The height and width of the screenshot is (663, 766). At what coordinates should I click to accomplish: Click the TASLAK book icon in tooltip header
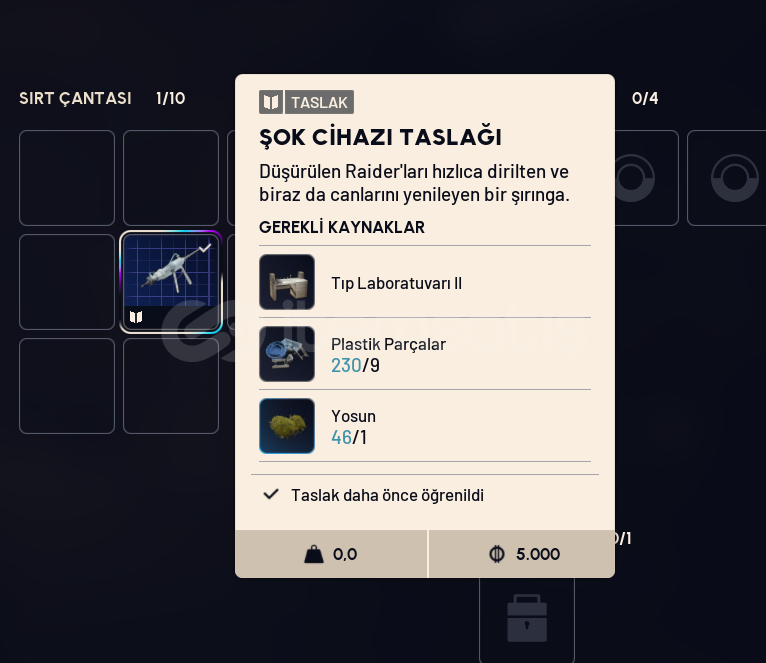[271, 102]
